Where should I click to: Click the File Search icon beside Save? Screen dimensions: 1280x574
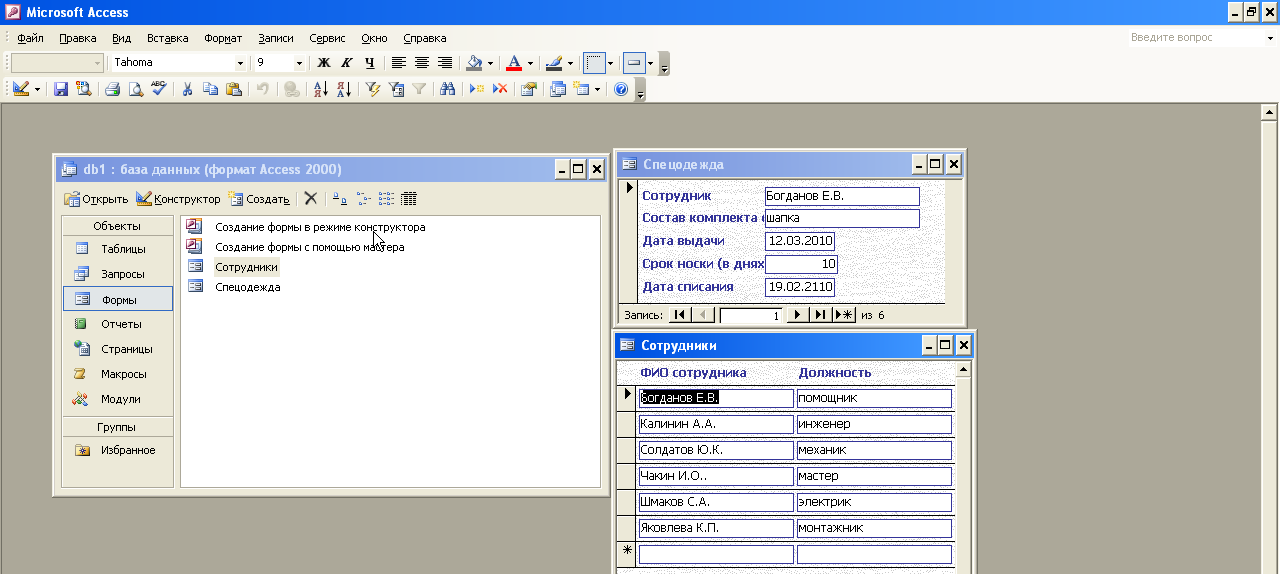click(83, 89)
